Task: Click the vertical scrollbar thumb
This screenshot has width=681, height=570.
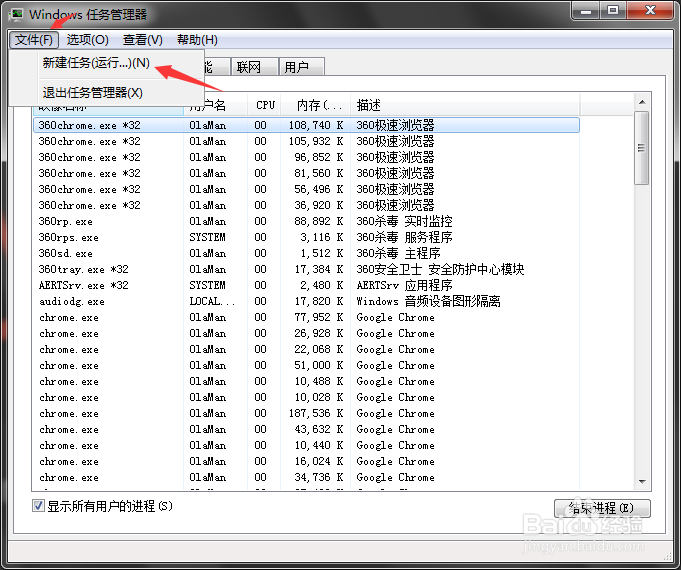Action: point(641,148)
